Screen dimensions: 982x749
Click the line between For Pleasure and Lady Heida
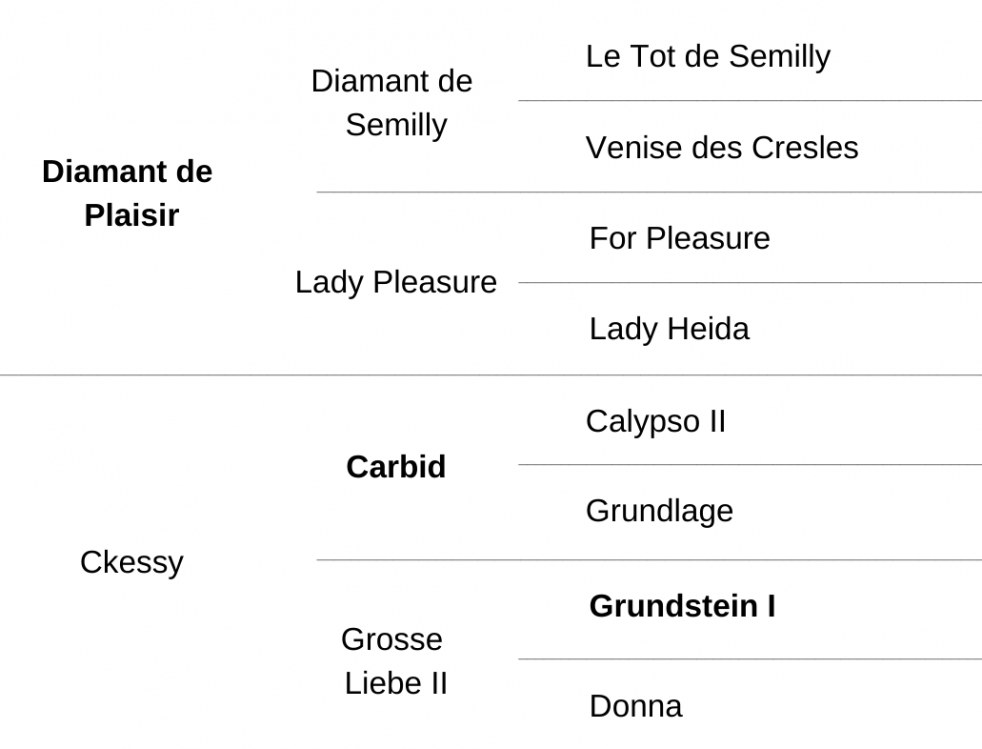click(x=750, y=282)
